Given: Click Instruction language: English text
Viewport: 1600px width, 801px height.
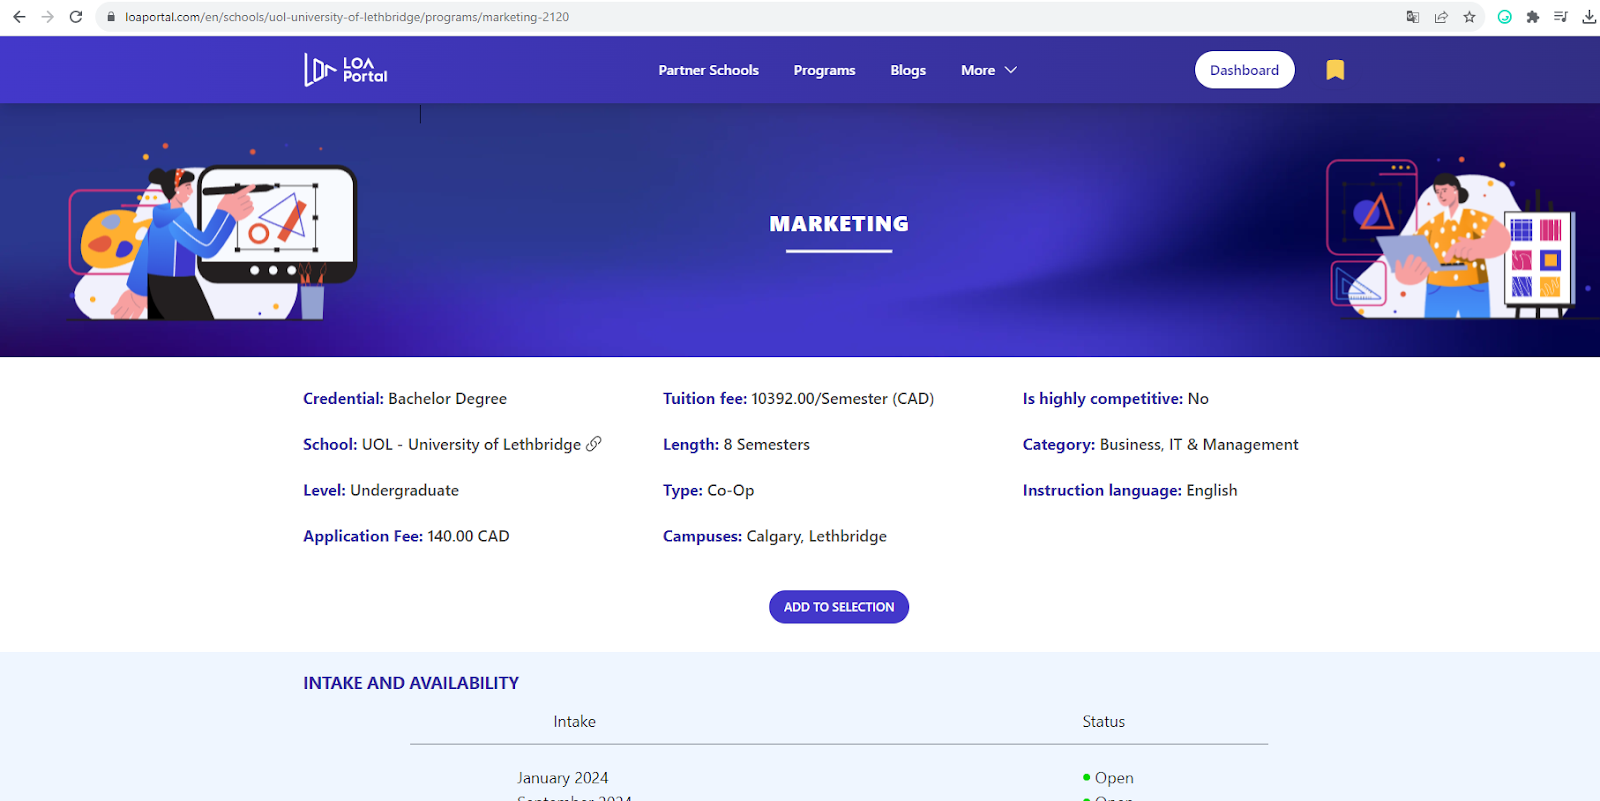Looking at the screenshot, I should coord(1130,490).
